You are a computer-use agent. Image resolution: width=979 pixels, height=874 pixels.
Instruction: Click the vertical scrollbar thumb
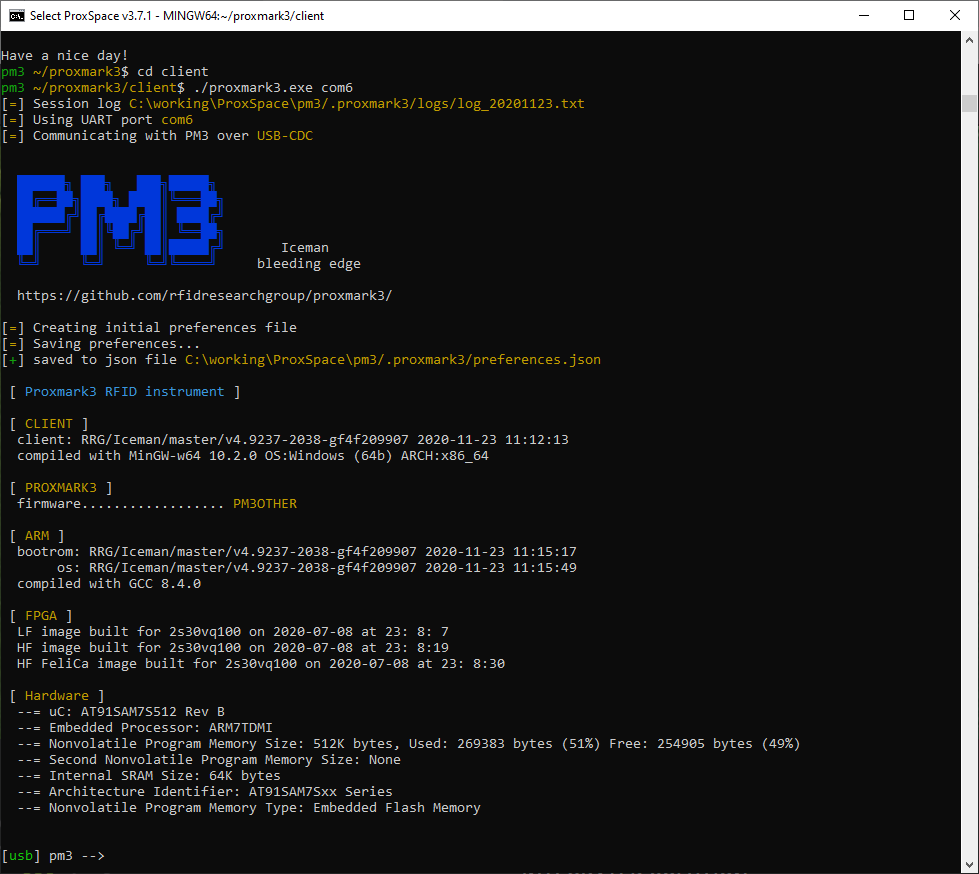[969, 103]
